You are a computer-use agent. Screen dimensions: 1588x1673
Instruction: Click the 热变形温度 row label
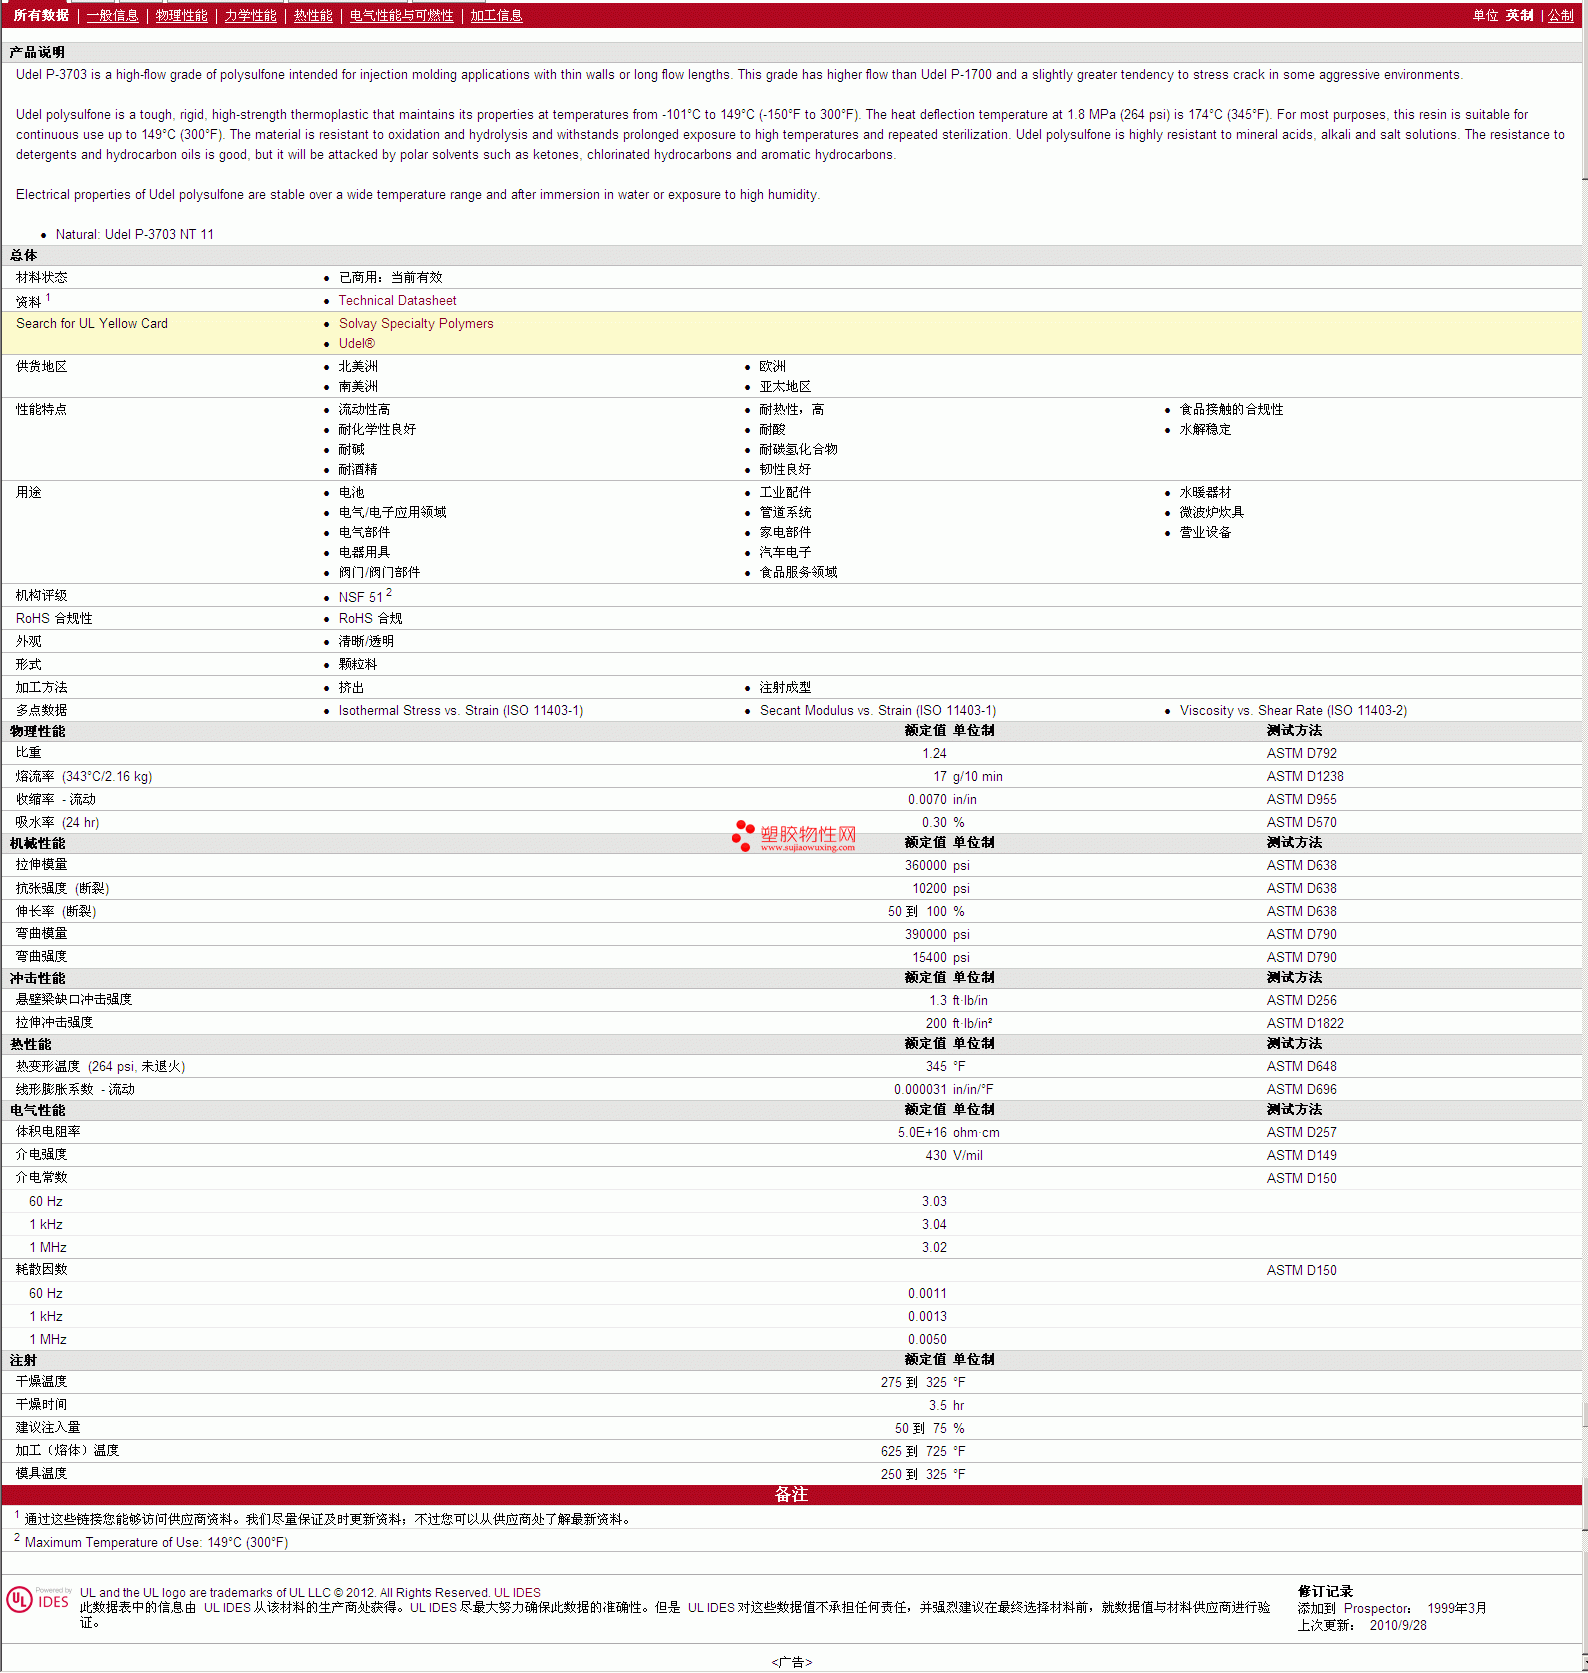100,1066
